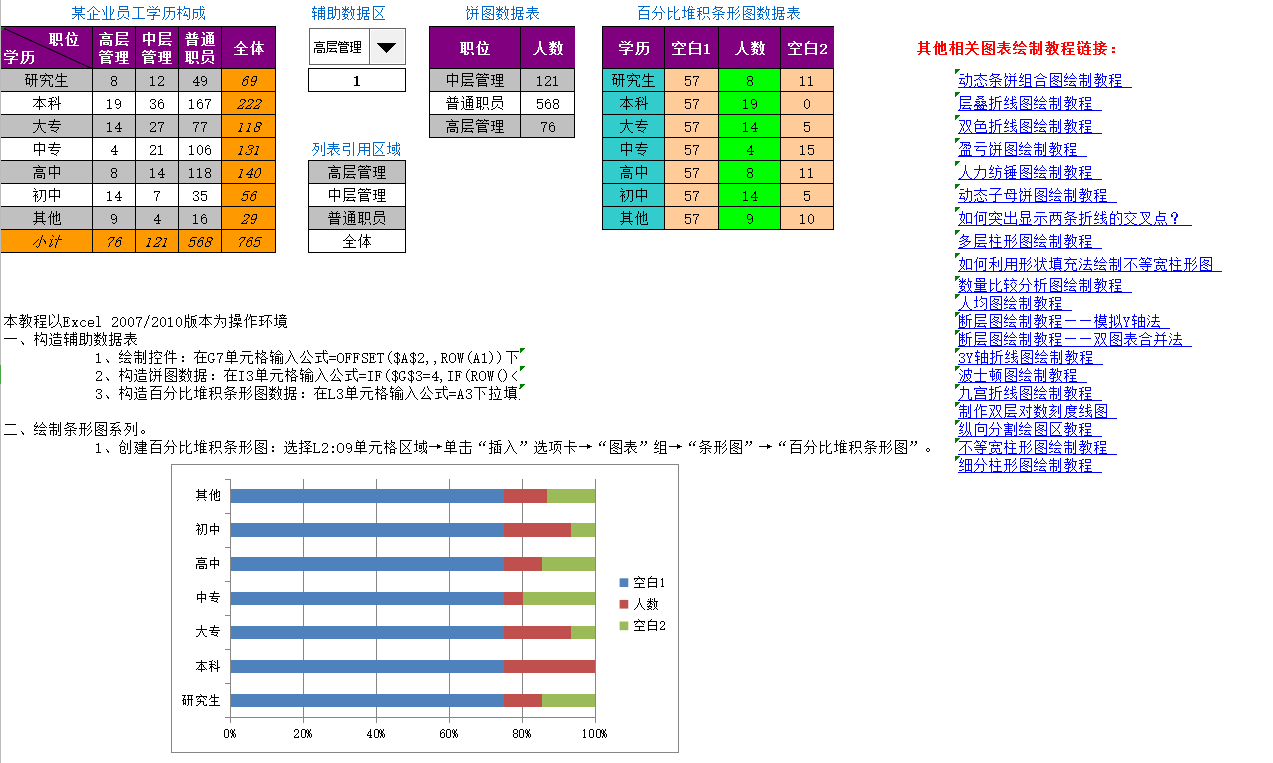Select the 普通职员 row label in 饼图数据表
1273x763 pixels.
tap(475, 103)
